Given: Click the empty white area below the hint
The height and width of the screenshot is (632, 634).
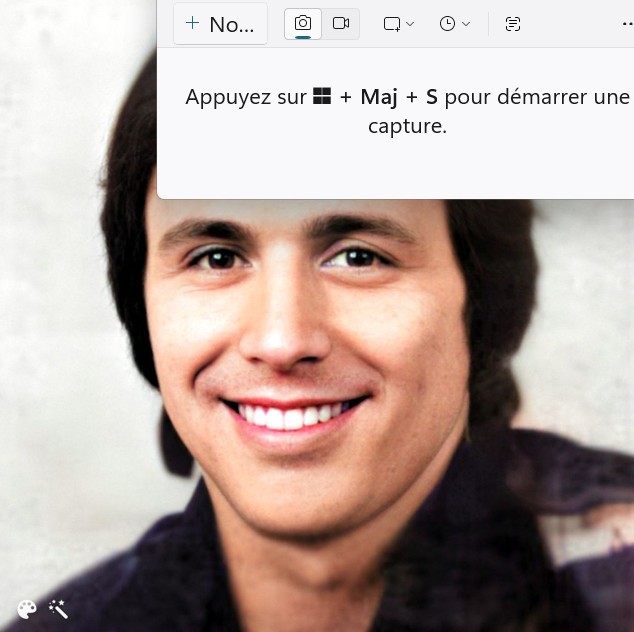Looking at the screenshot, I should (x=400, y=168).
